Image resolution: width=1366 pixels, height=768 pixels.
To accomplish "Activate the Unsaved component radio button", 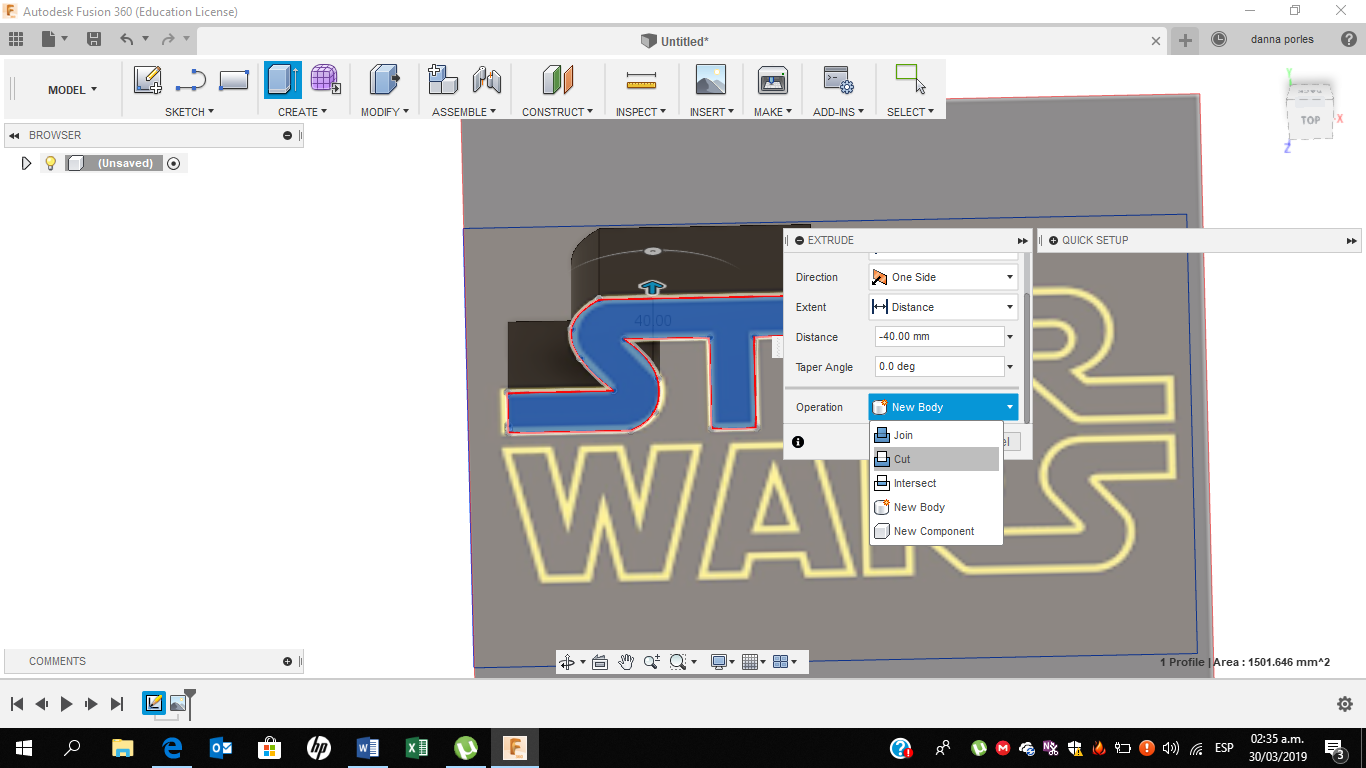I will [x=174, y=163].
